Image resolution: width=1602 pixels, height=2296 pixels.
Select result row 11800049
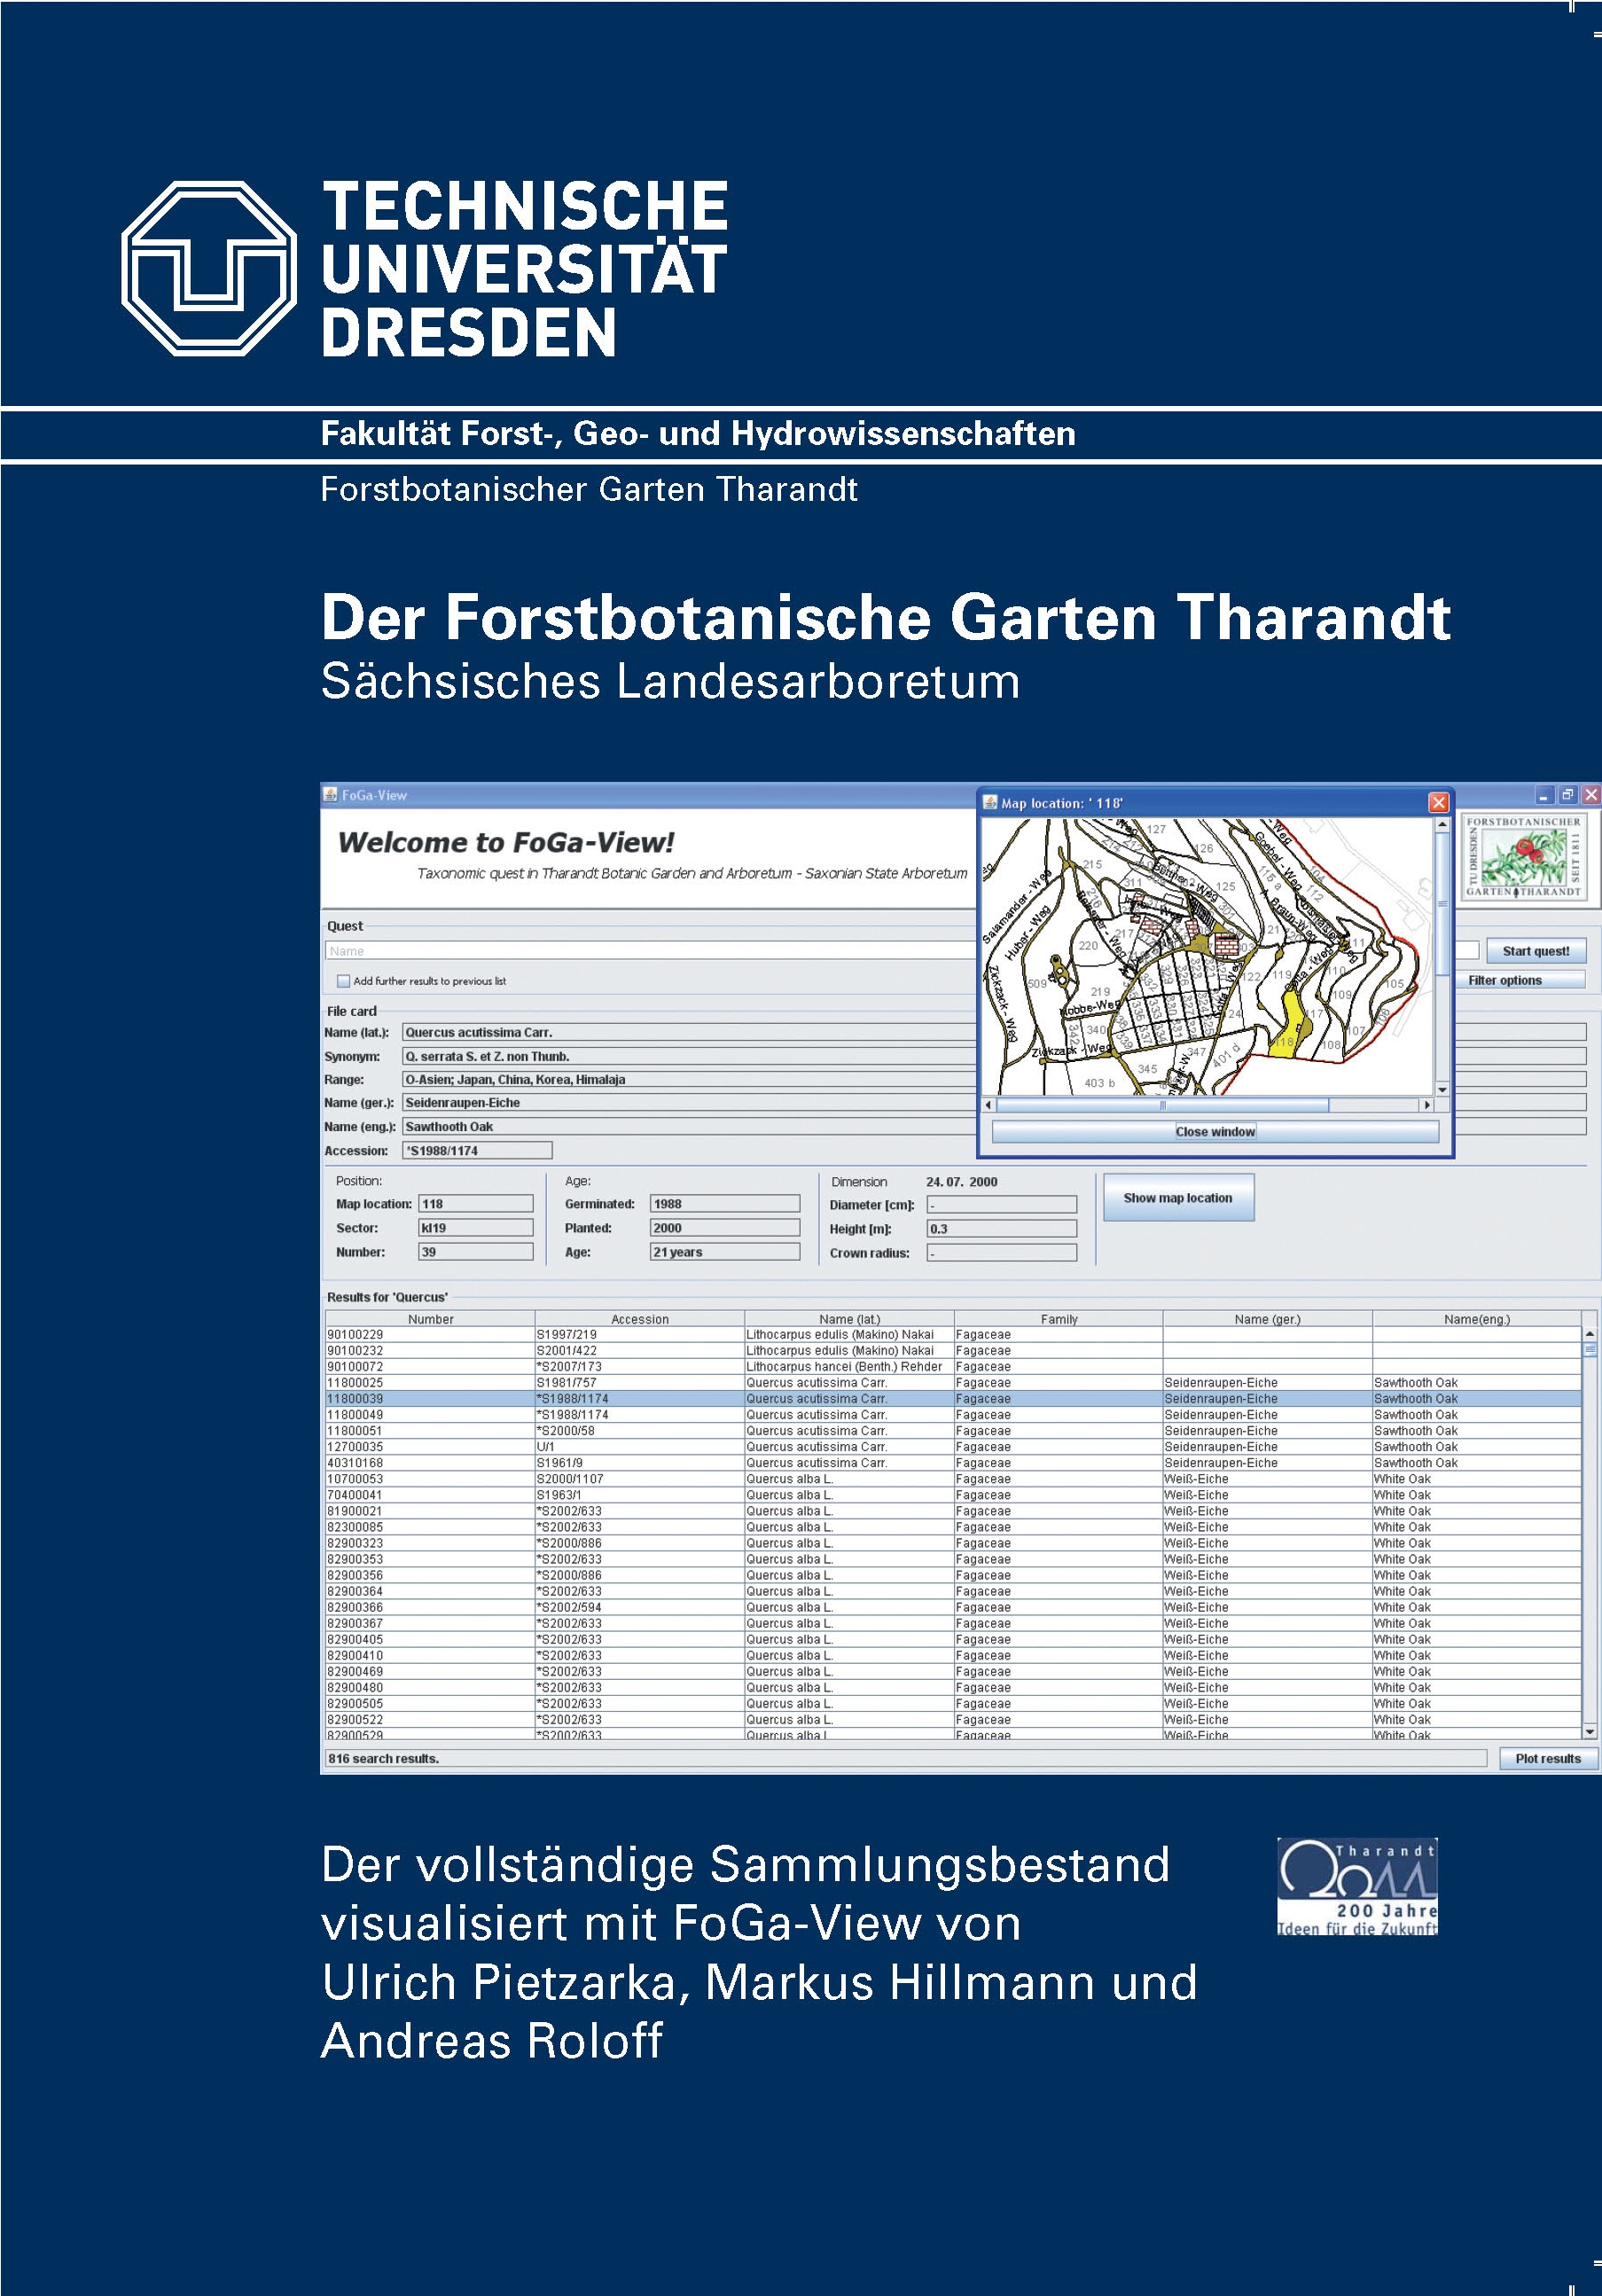[954, 1415]
